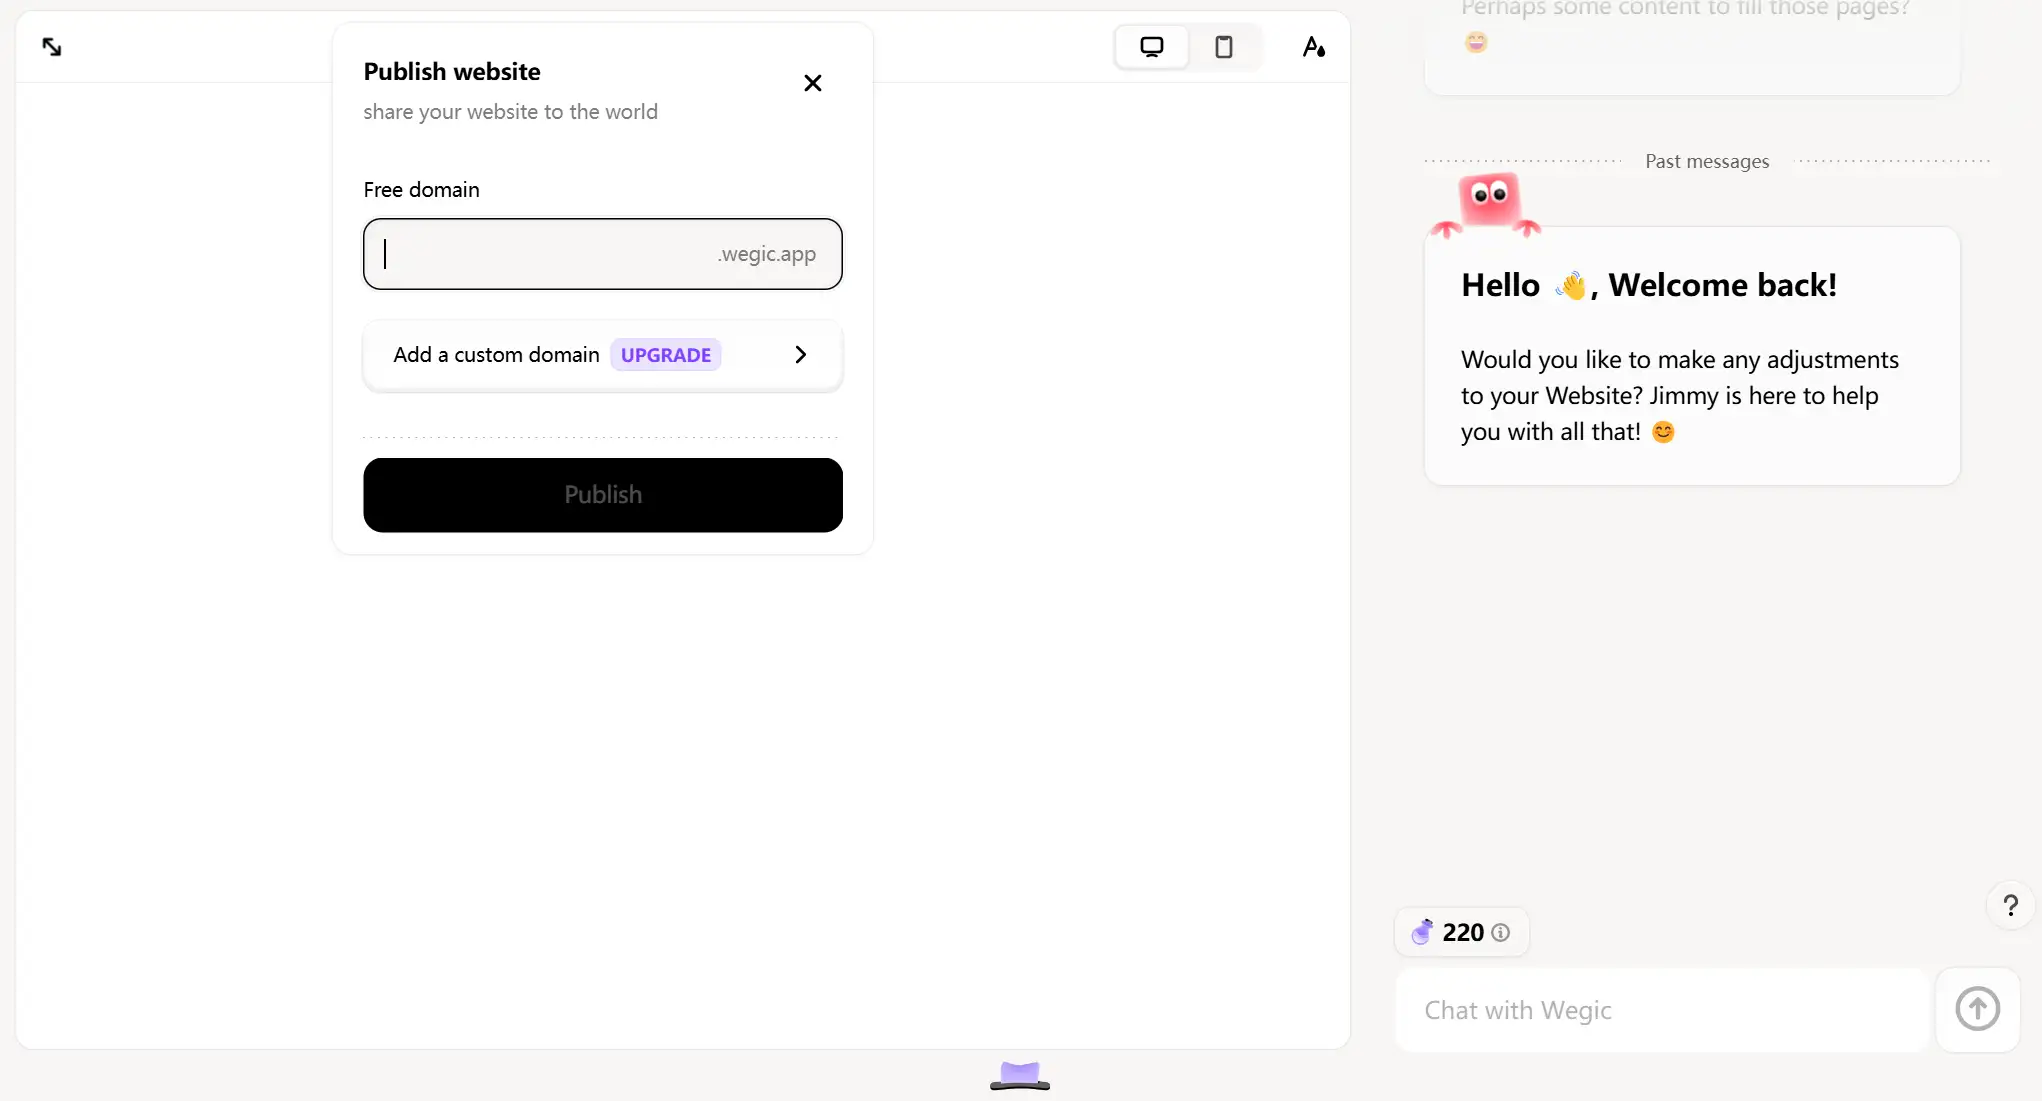The width and height of the screenshot is (2042, 1101).
Task: Open the Add a custom domain option
Action: pos(496,354)
